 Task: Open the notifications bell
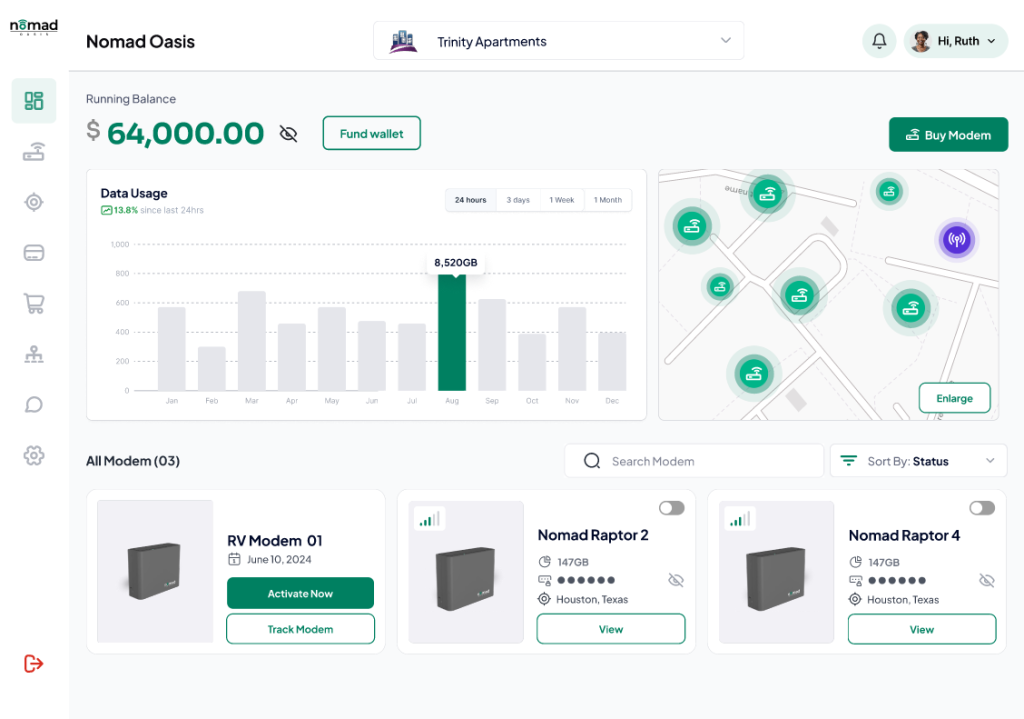879,41
